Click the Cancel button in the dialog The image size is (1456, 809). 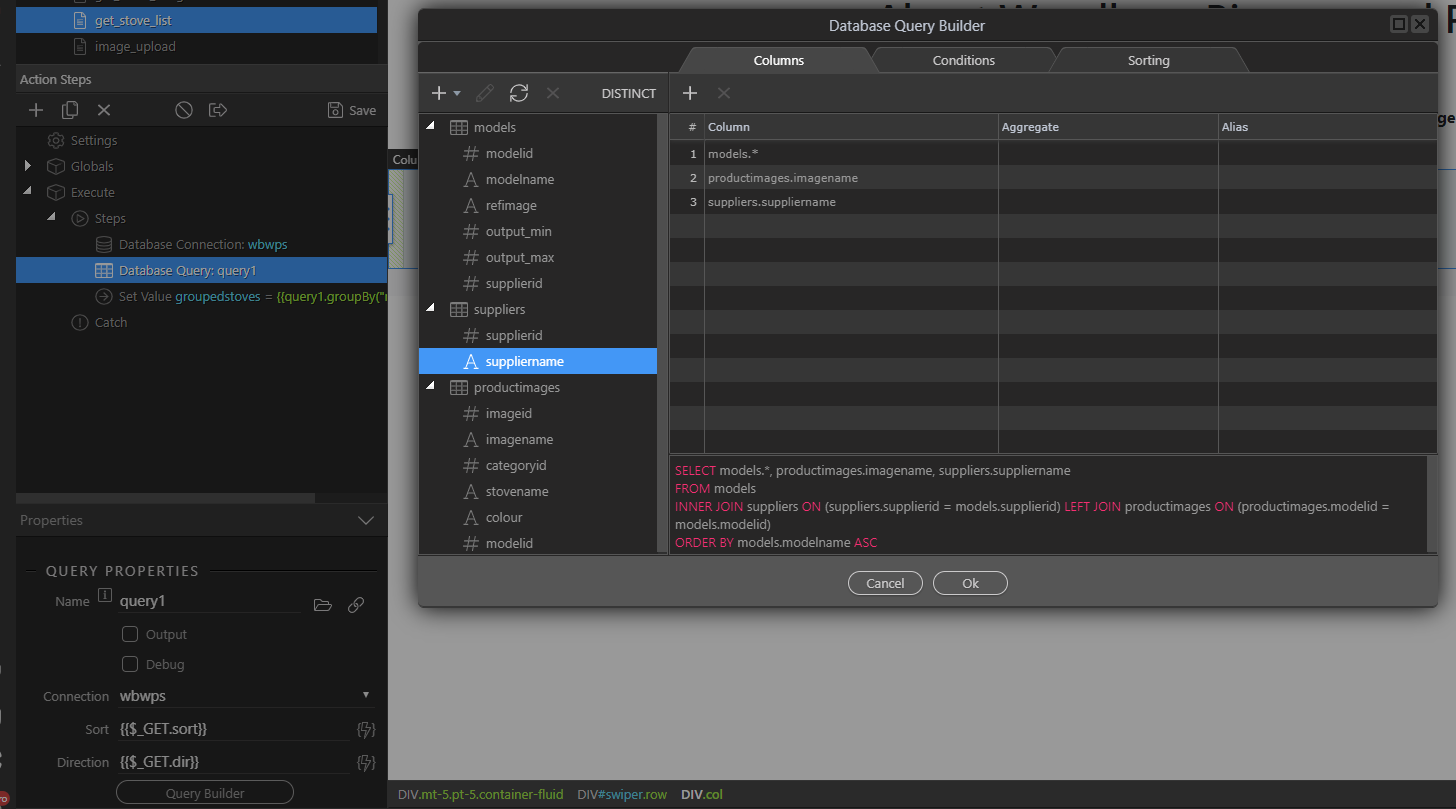point(885,583)
